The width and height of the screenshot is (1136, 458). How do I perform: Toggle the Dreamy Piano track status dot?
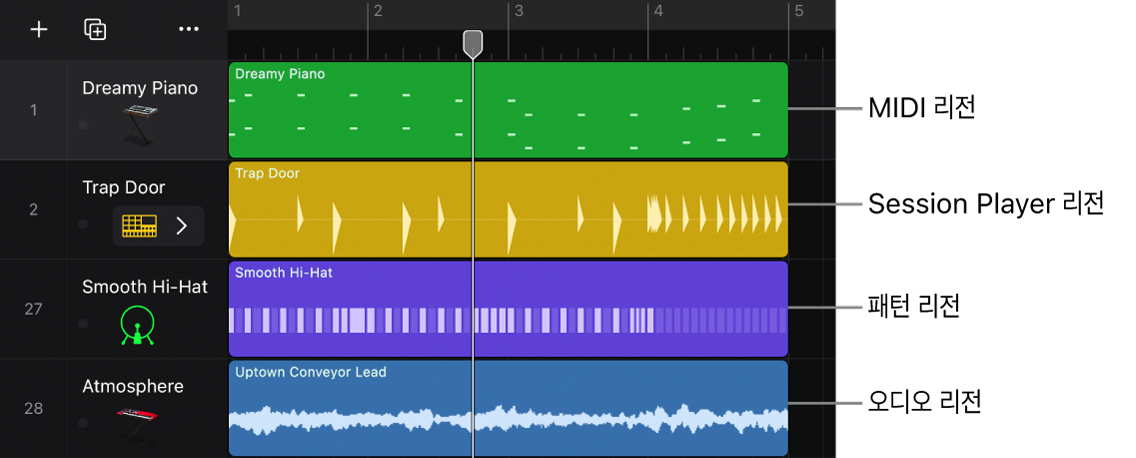click(83, 125)
